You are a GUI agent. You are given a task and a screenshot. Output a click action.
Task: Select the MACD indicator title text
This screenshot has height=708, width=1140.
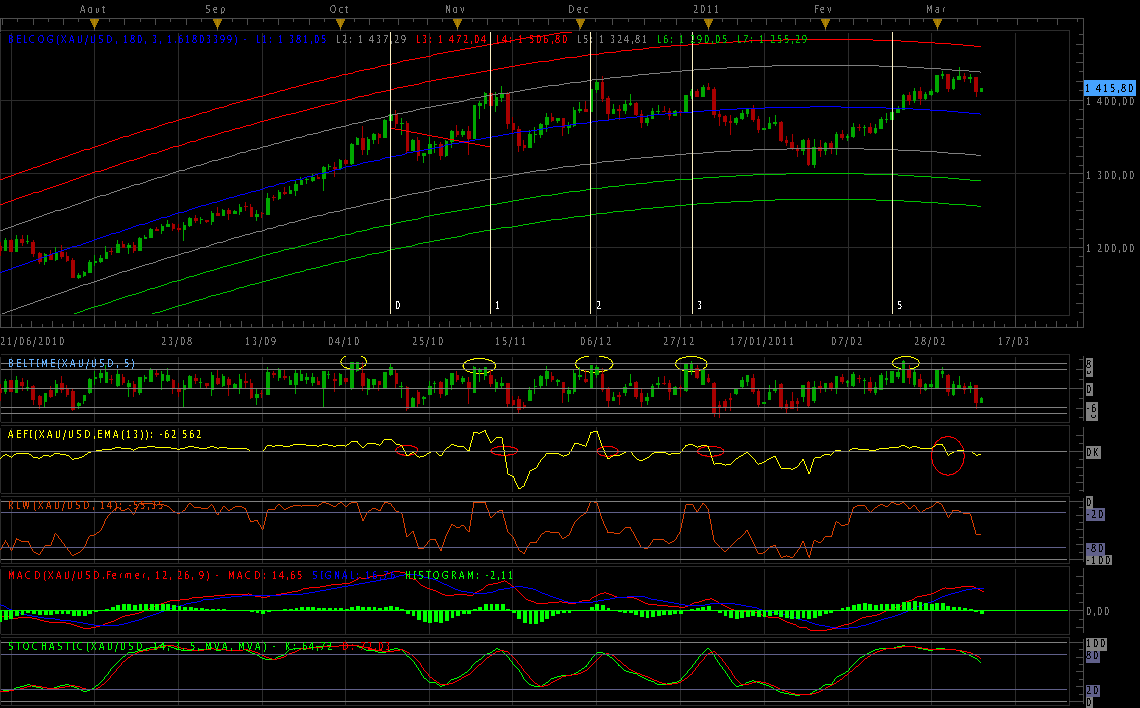[100, 575]
